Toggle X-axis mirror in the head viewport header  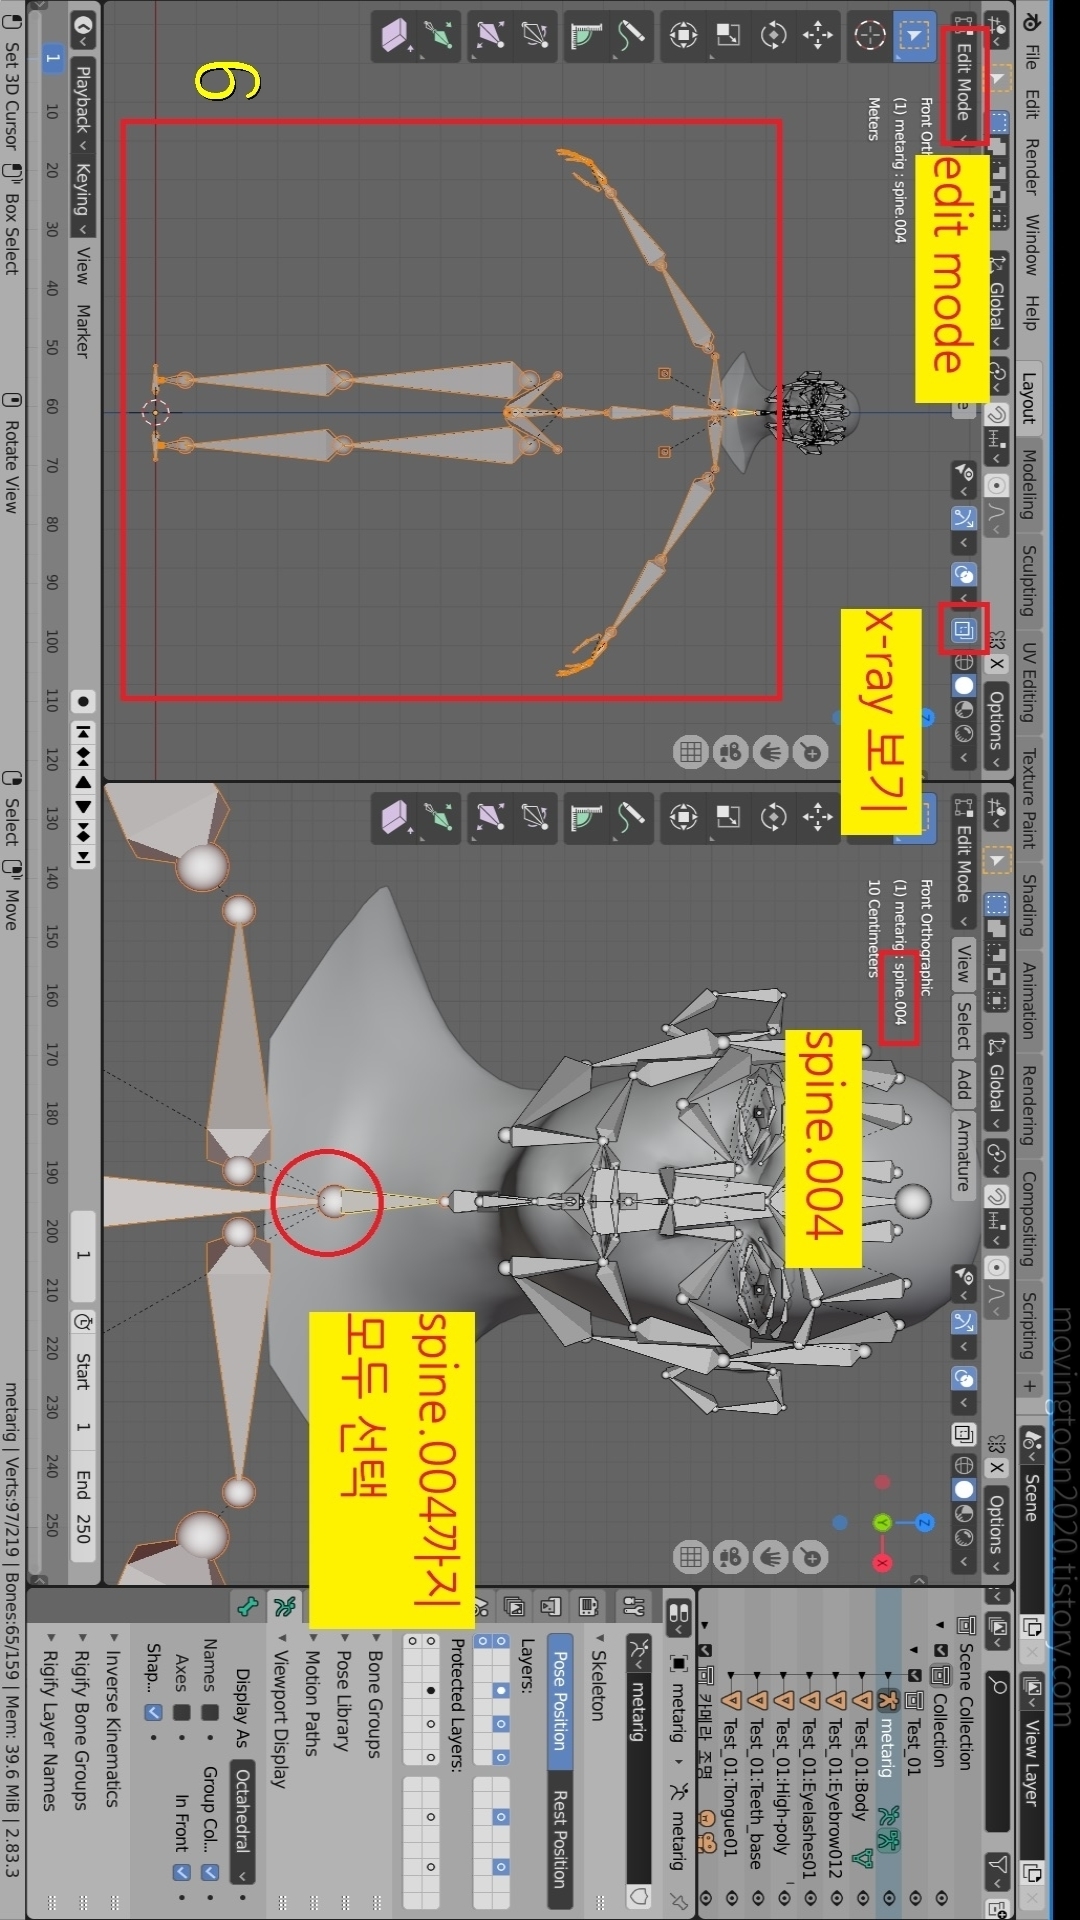coord(997,1468)
